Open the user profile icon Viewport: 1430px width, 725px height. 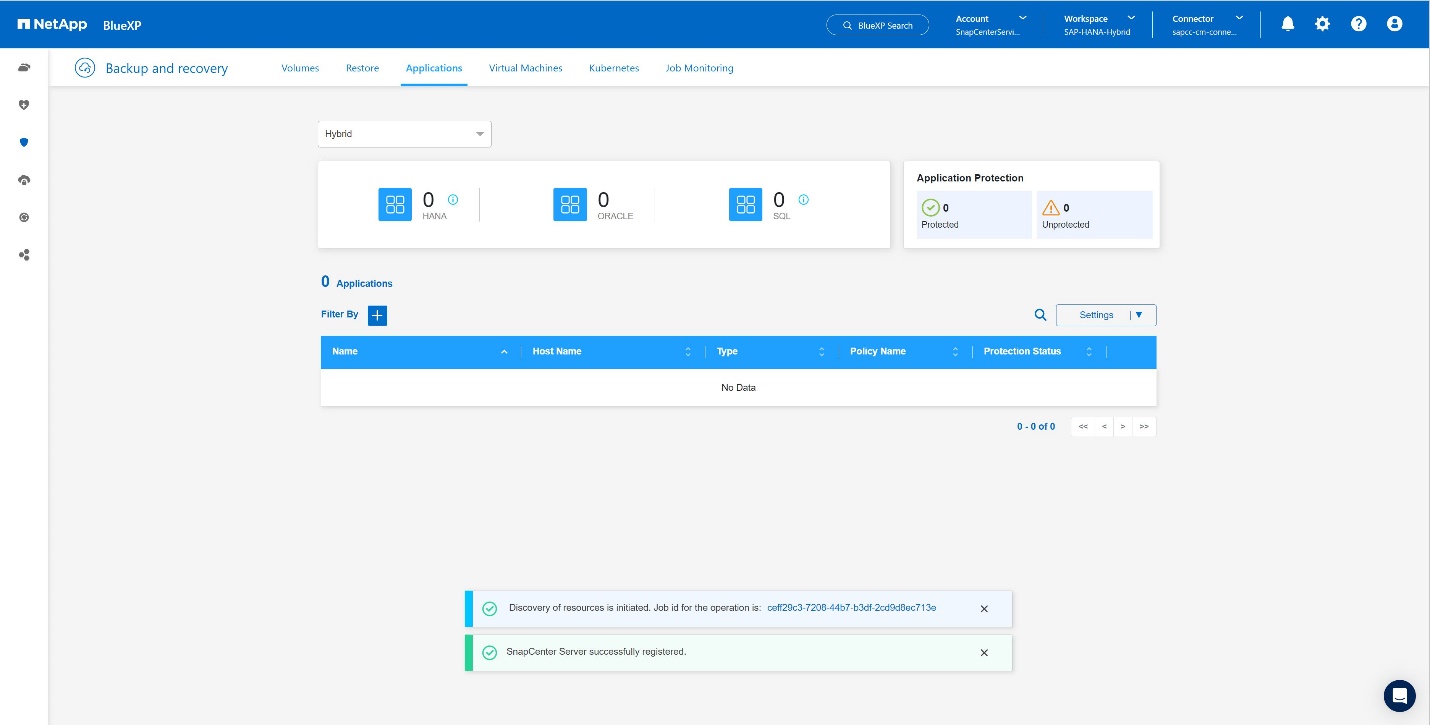point(1394,24)
